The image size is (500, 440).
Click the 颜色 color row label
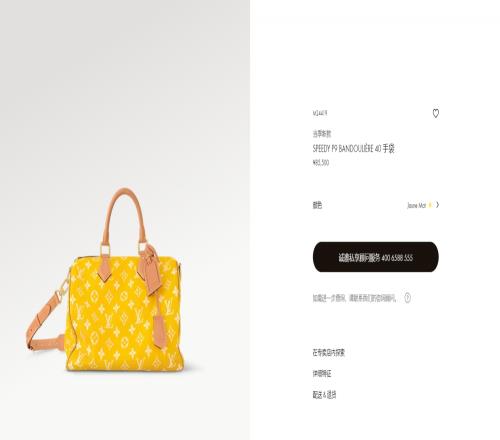point(317,205)
